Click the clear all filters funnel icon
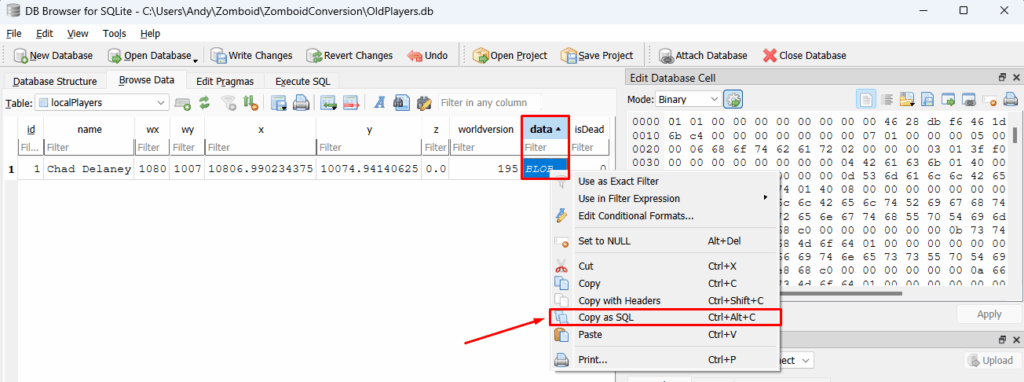This screenshot has height=382, width=1024. [228, 103]
